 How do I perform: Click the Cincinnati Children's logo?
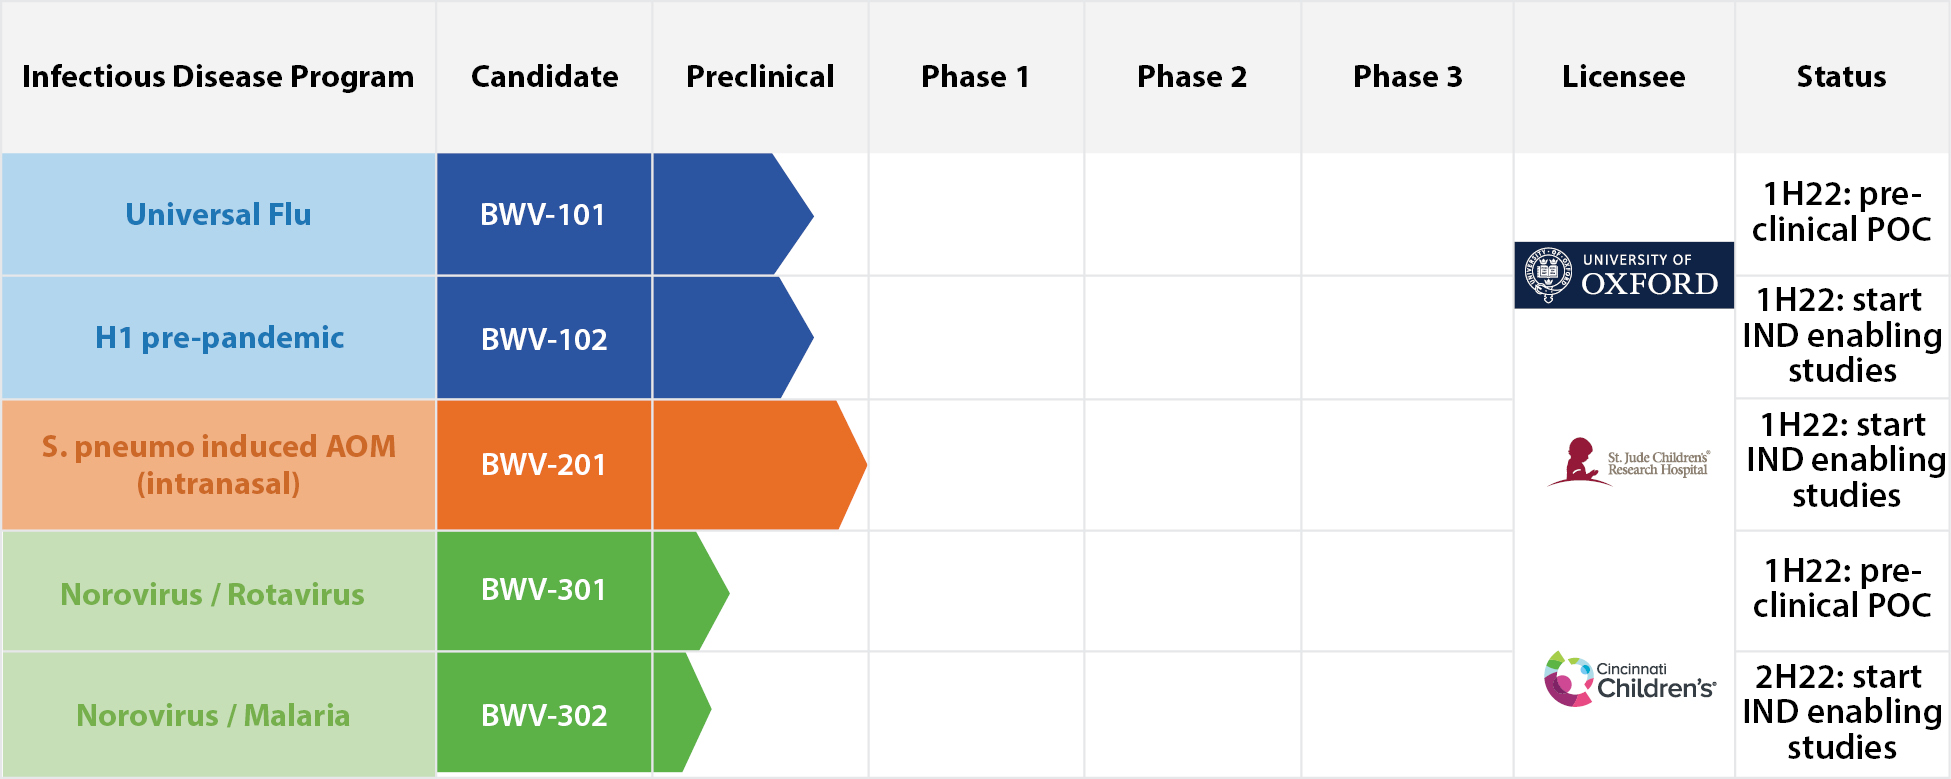1629,680
